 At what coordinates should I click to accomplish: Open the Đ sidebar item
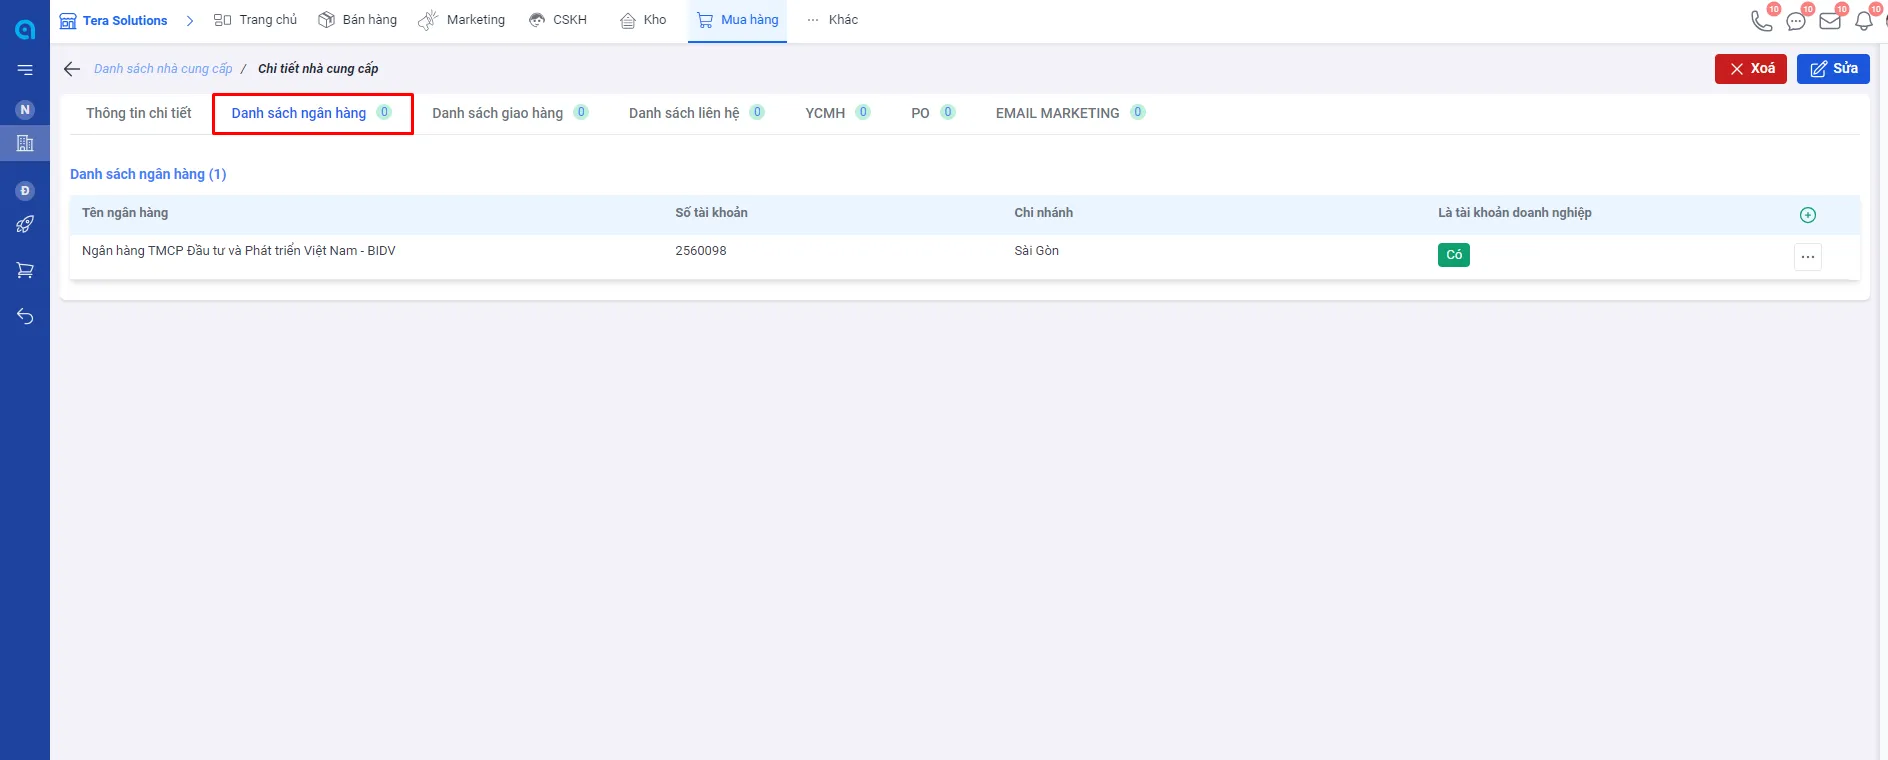(x=25, y=191)
